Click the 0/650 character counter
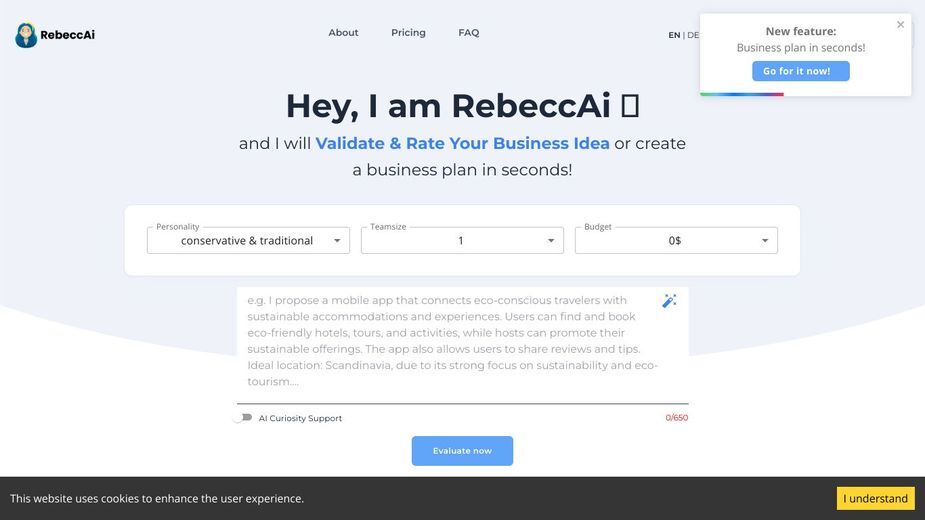The image size is (925, 520). point(677,418)
